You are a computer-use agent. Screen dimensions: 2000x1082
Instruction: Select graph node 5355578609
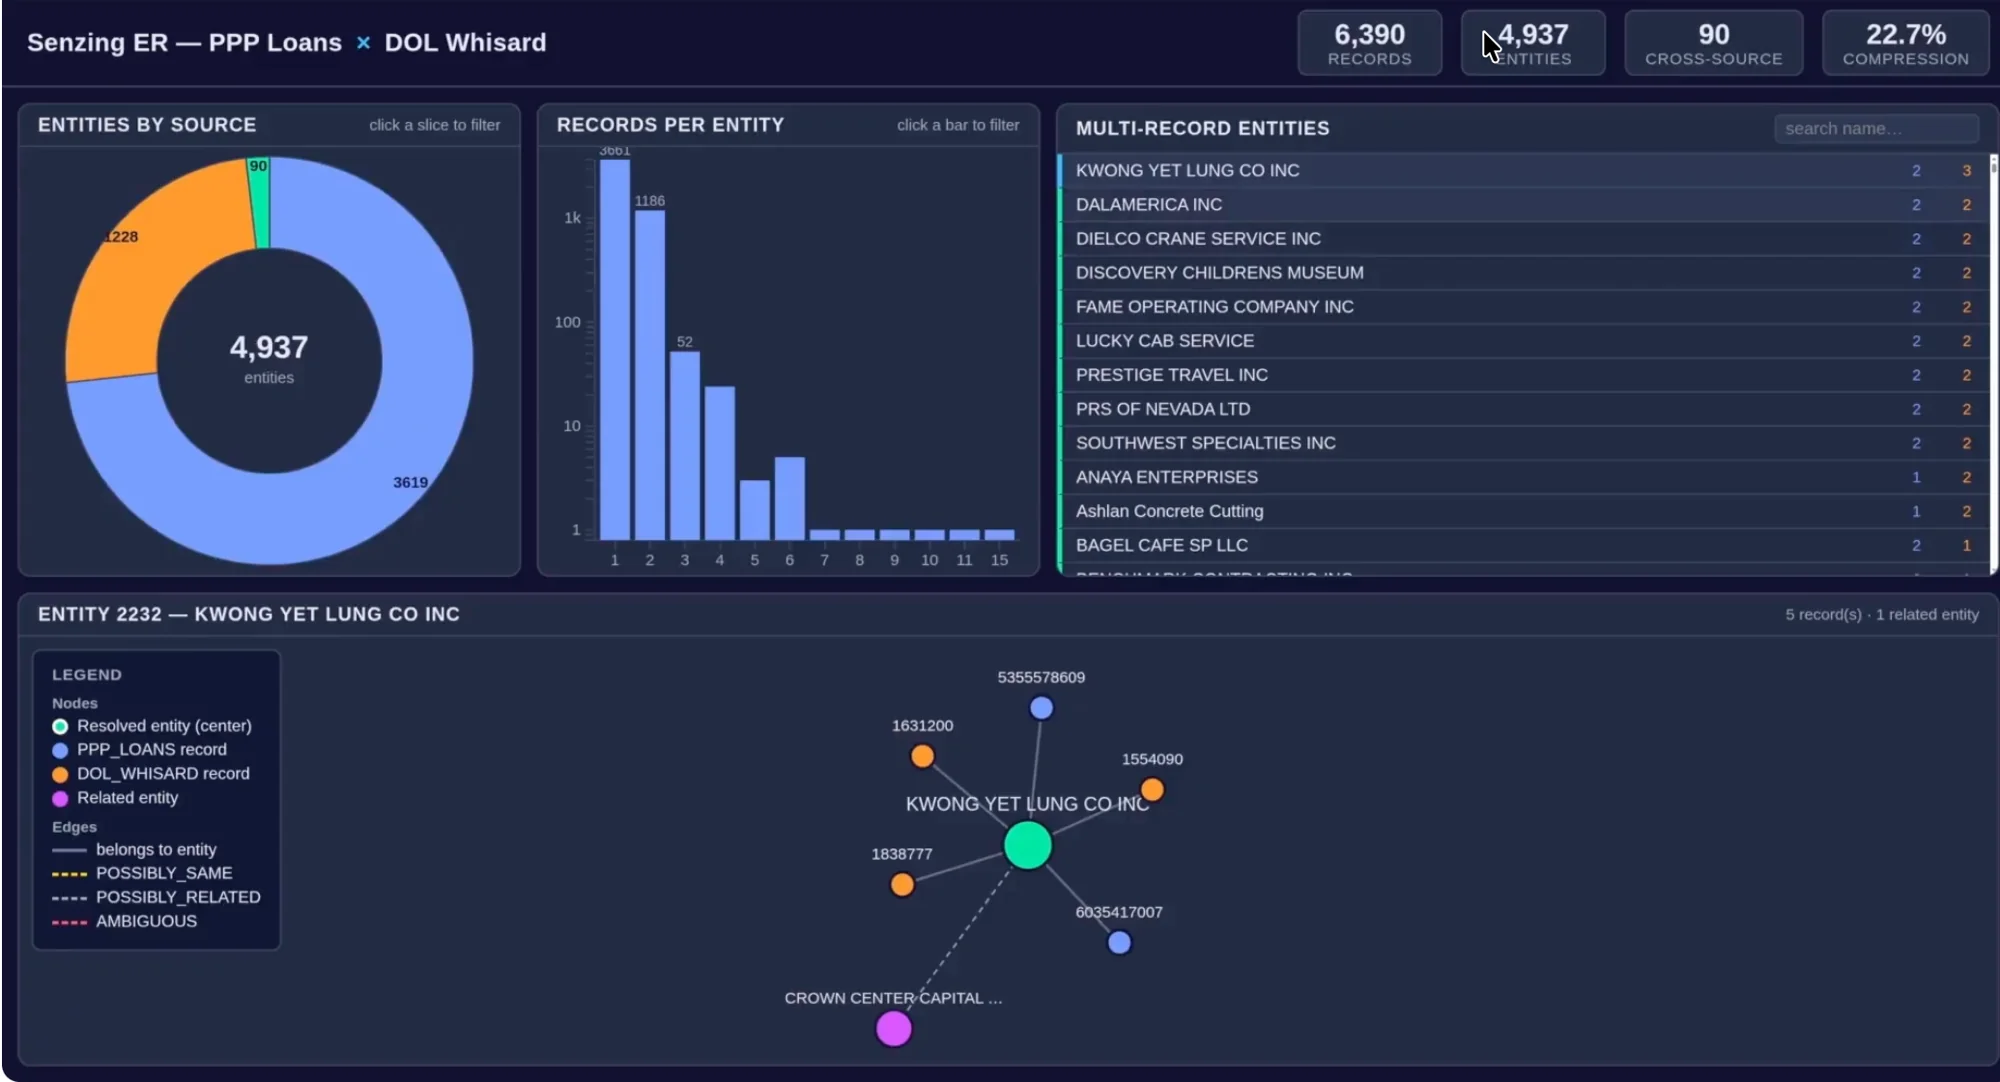click(1041, 708)
